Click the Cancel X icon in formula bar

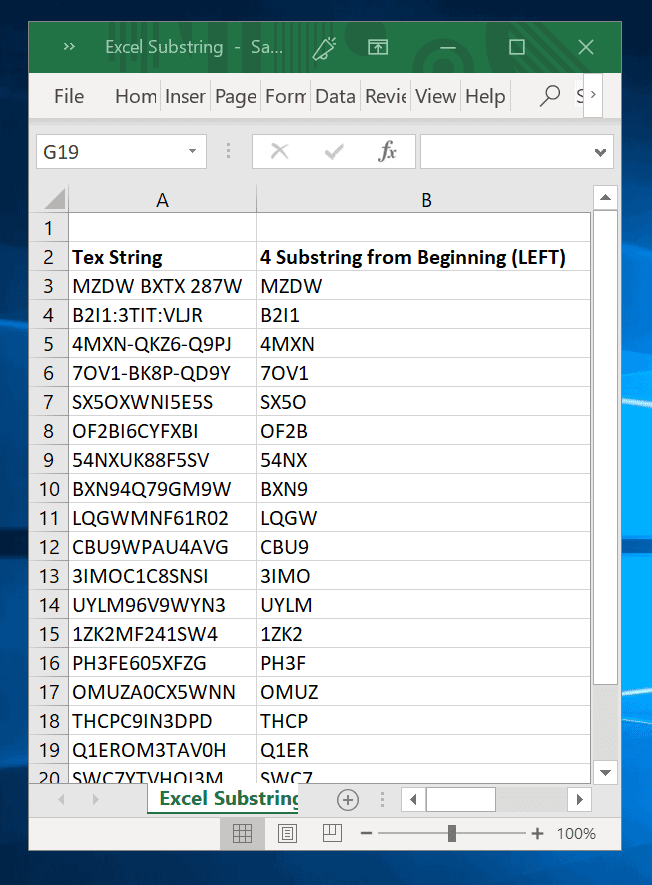[x=280, y=152]
